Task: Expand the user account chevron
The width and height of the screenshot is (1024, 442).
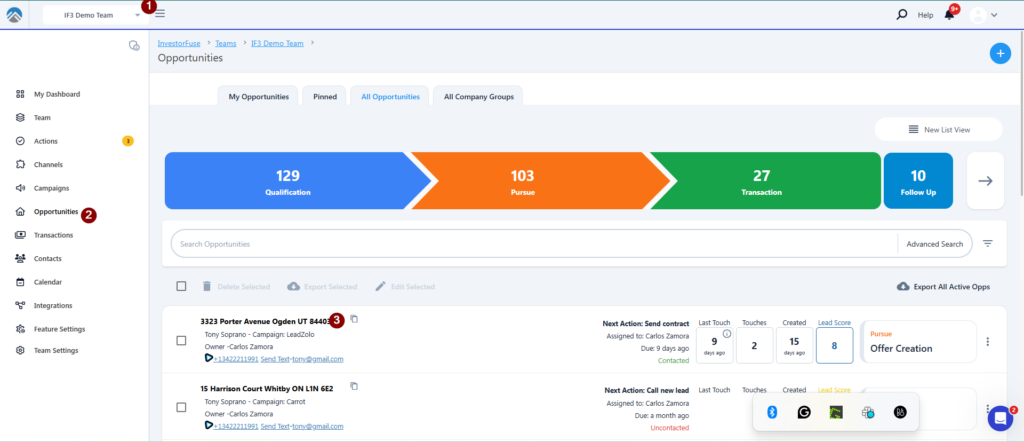Action: (994, 15)
